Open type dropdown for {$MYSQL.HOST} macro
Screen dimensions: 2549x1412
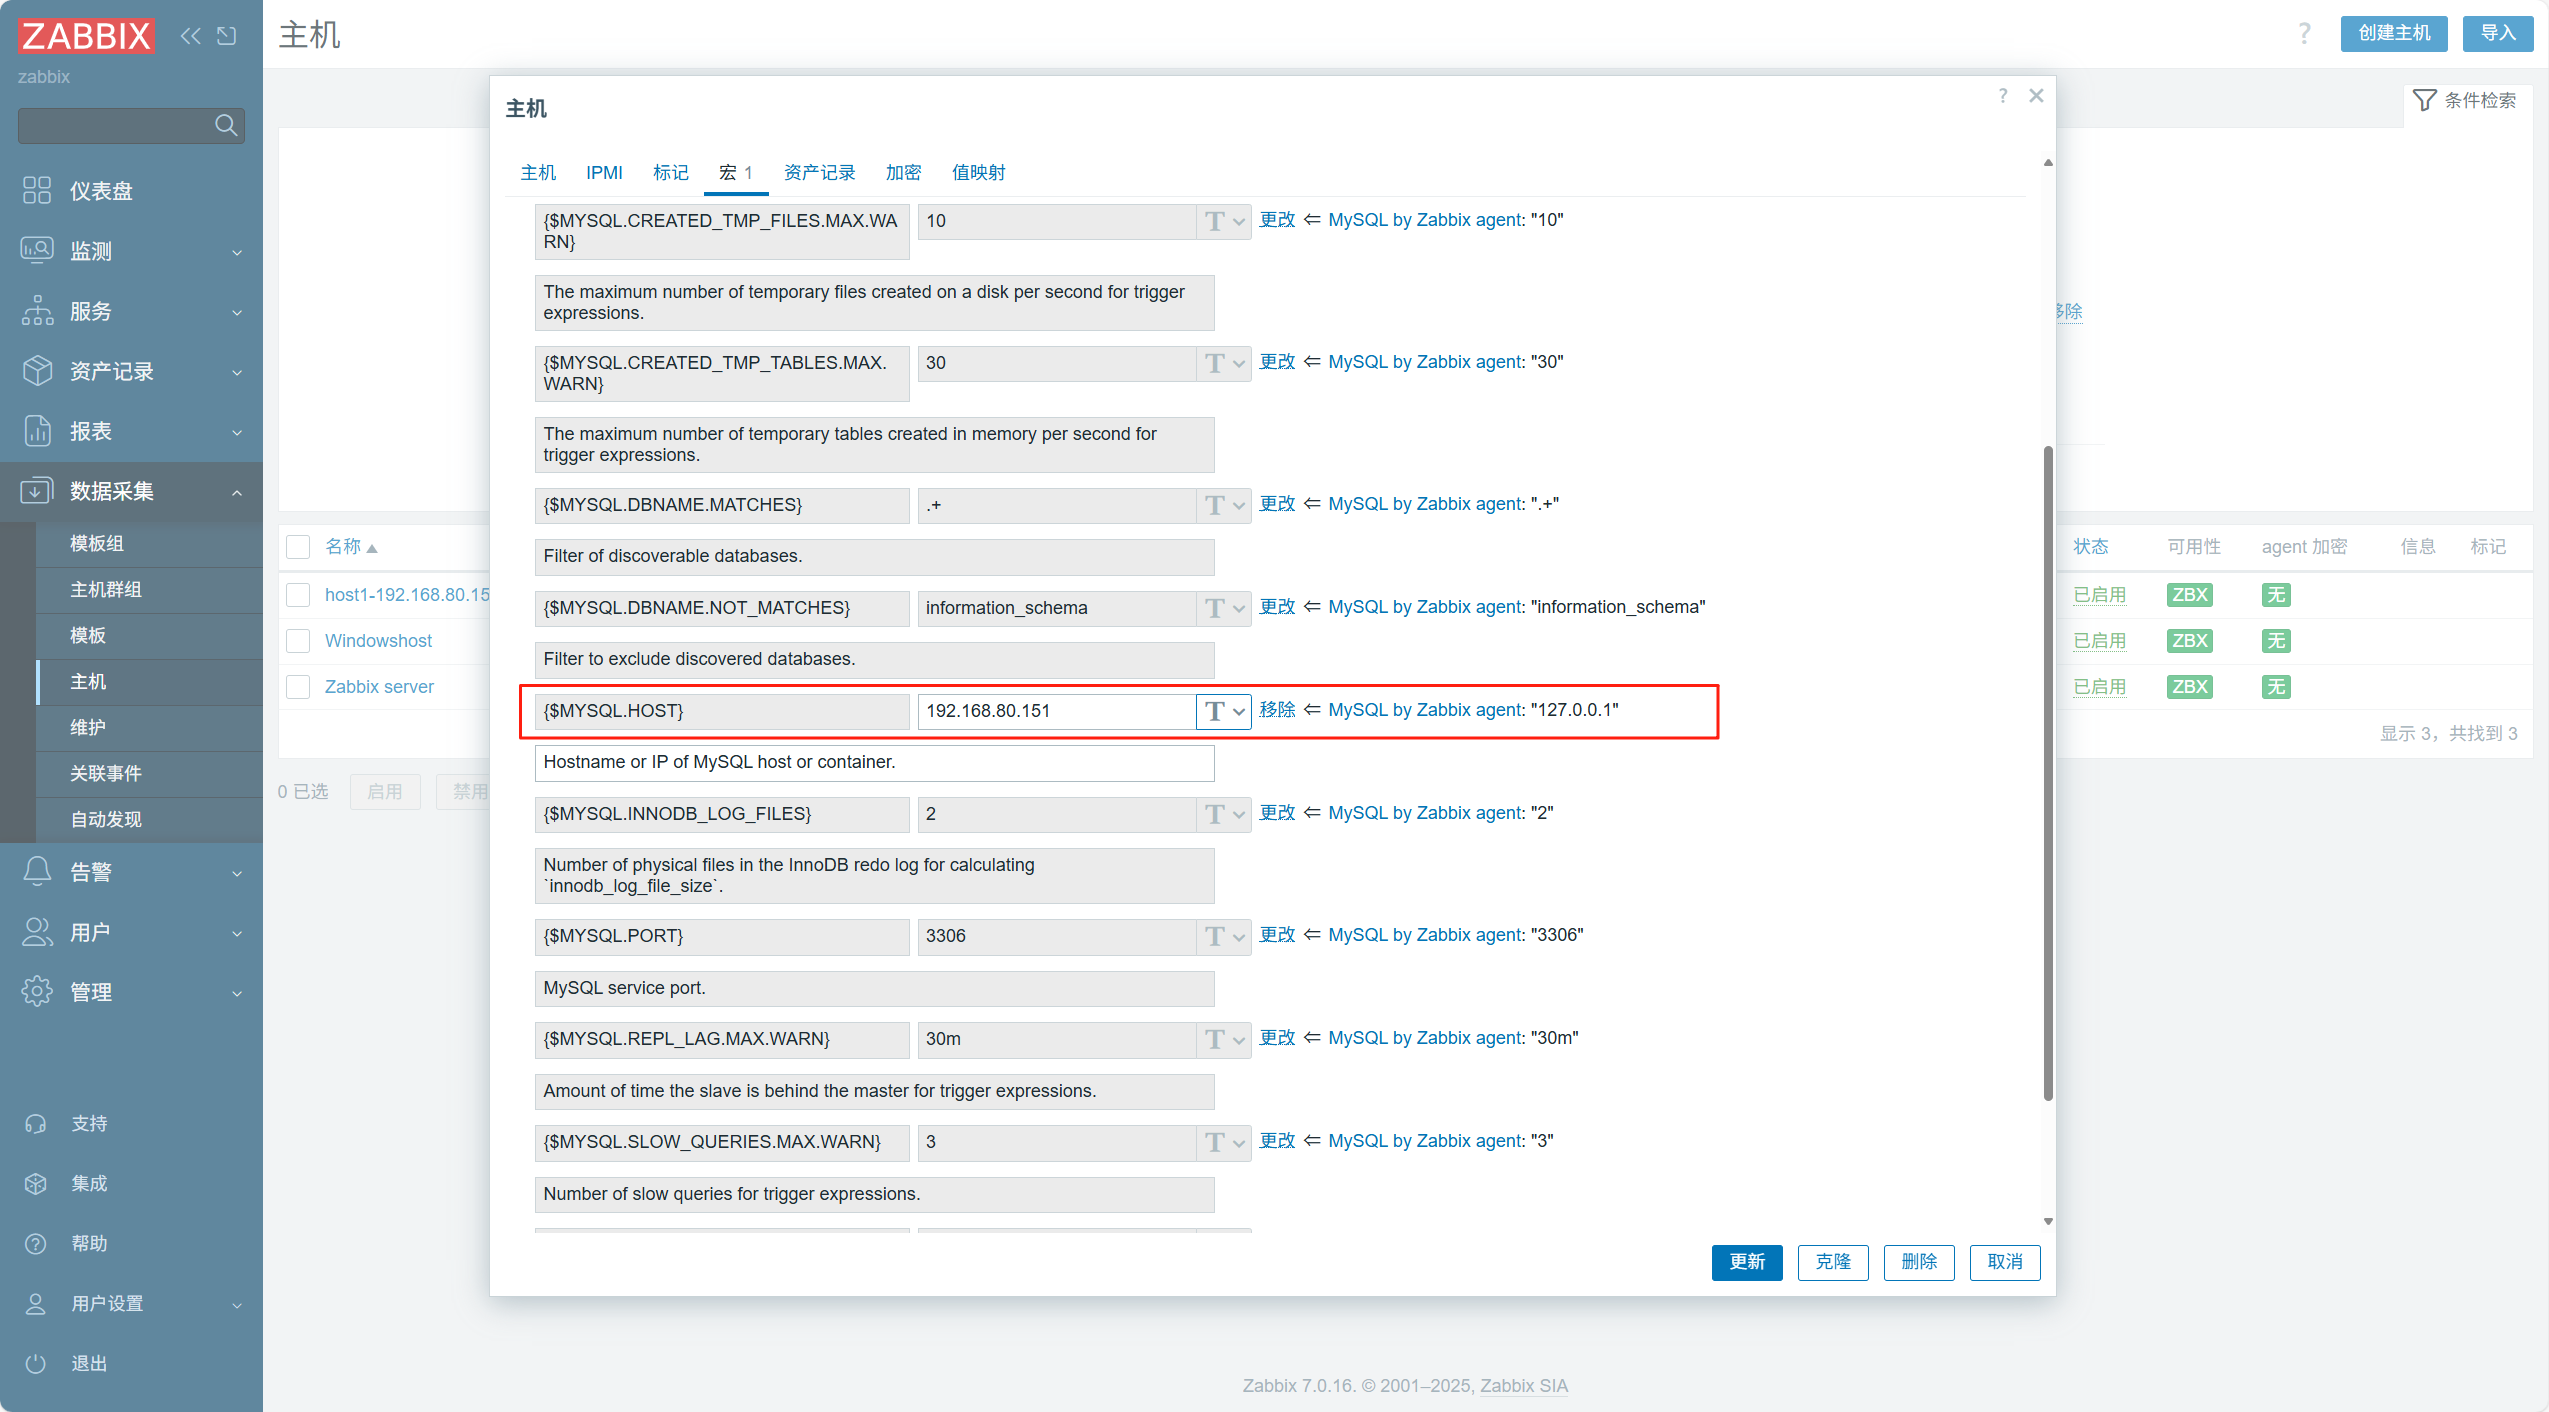[1224, 711]
